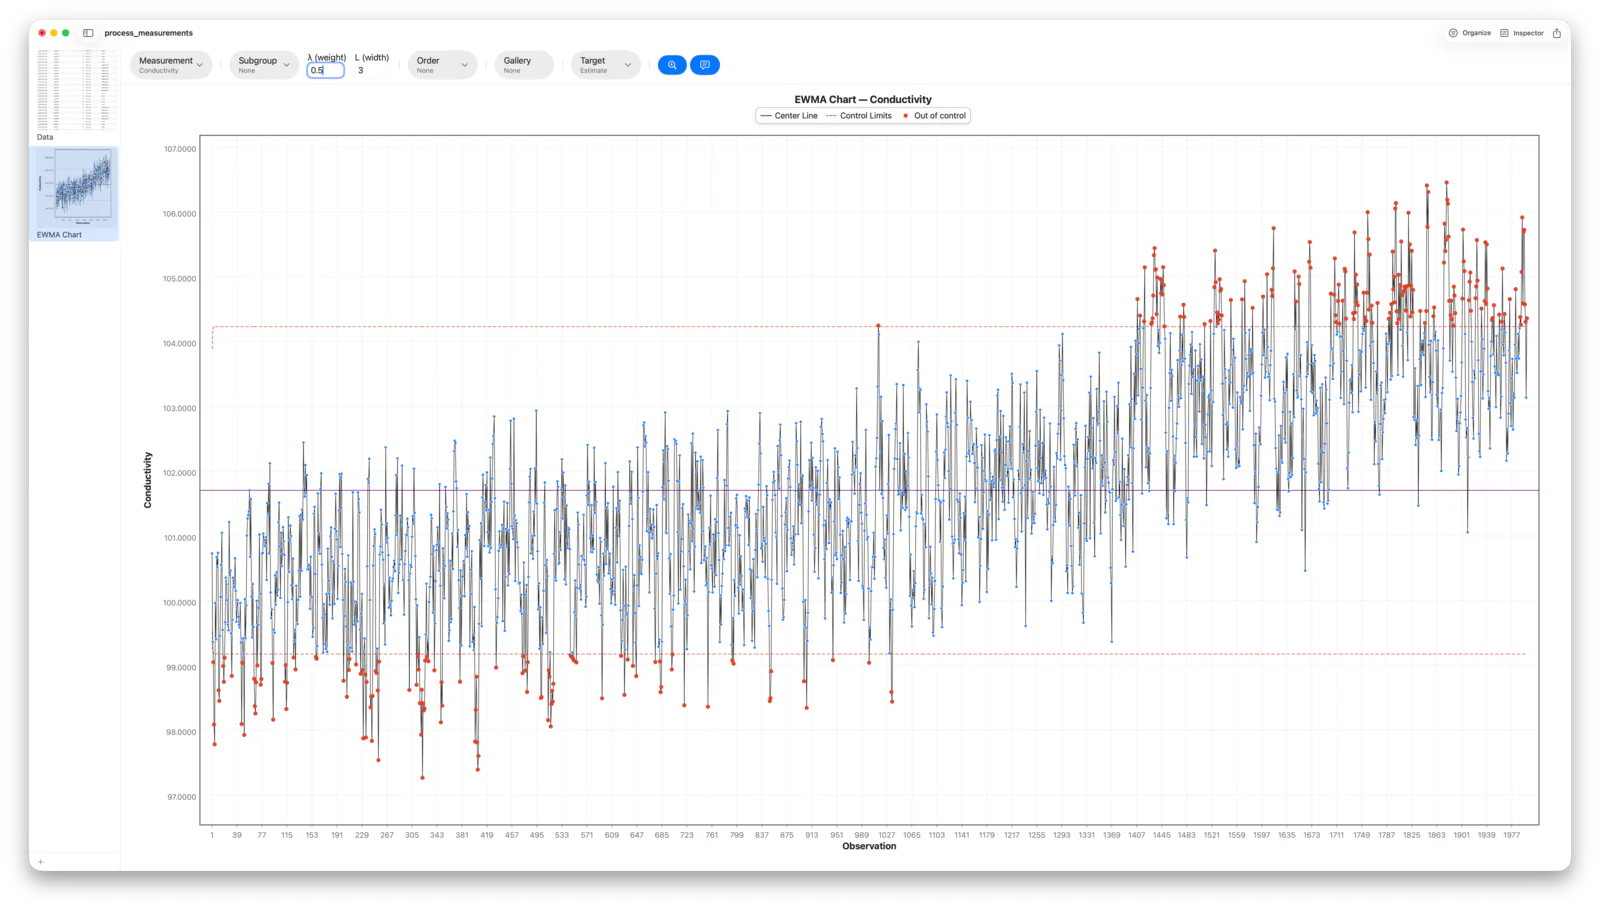Click the blue comment annotation button

[705, 65]
